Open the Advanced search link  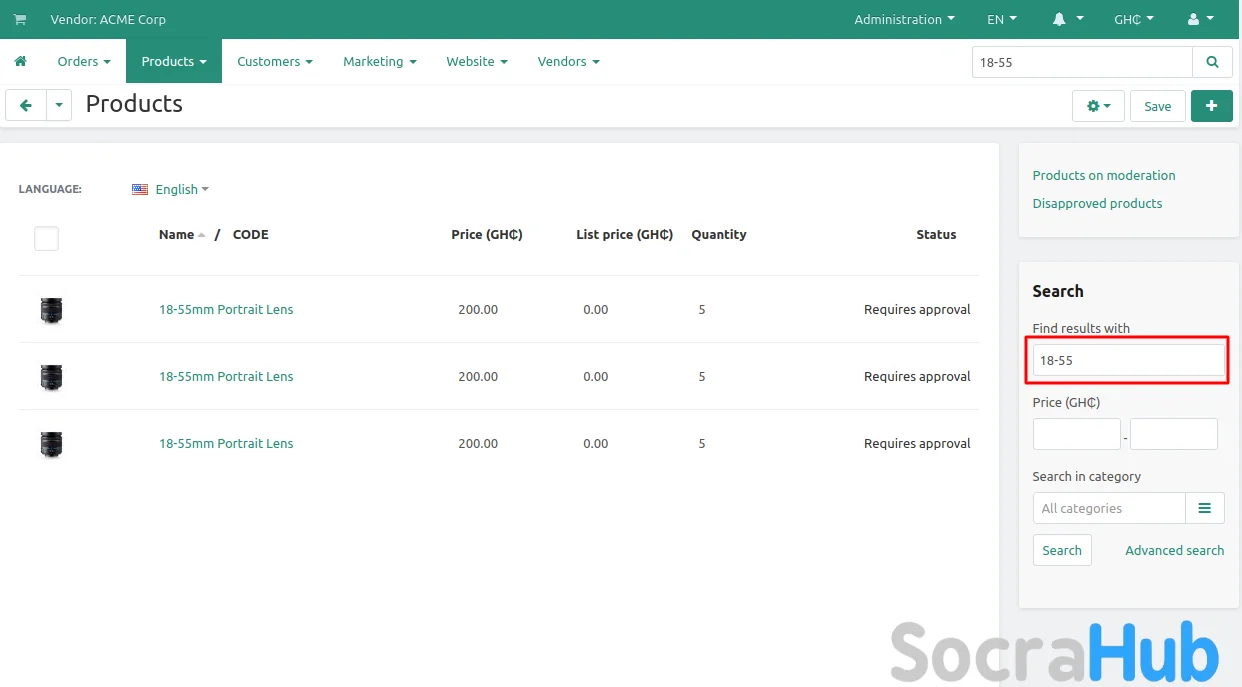coord(1174,550)
